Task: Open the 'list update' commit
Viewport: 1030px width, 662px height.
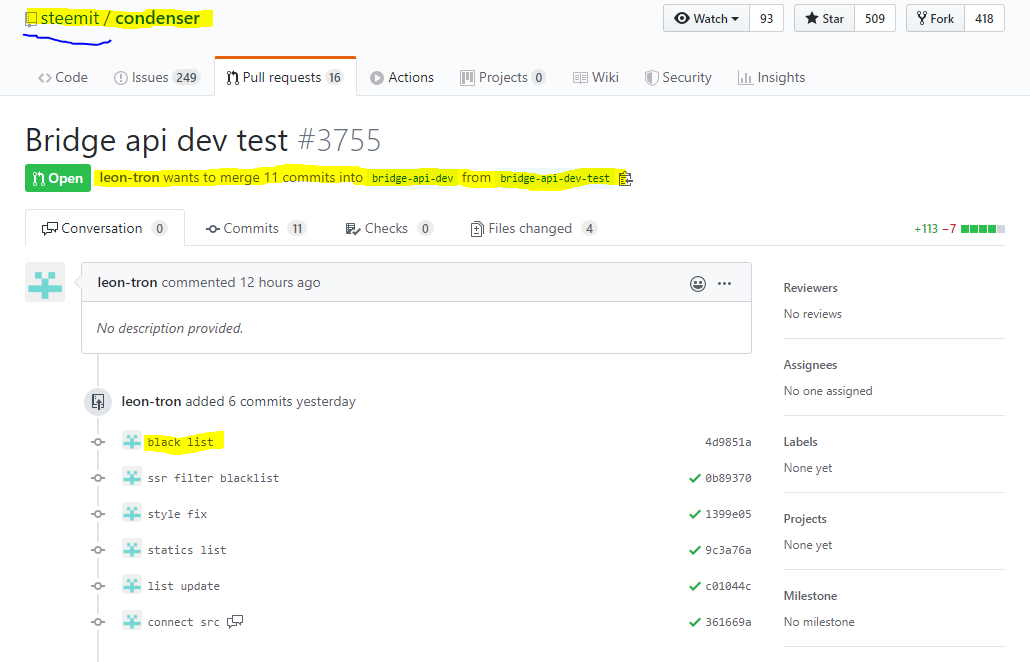Action: click(x=184, y=586)
